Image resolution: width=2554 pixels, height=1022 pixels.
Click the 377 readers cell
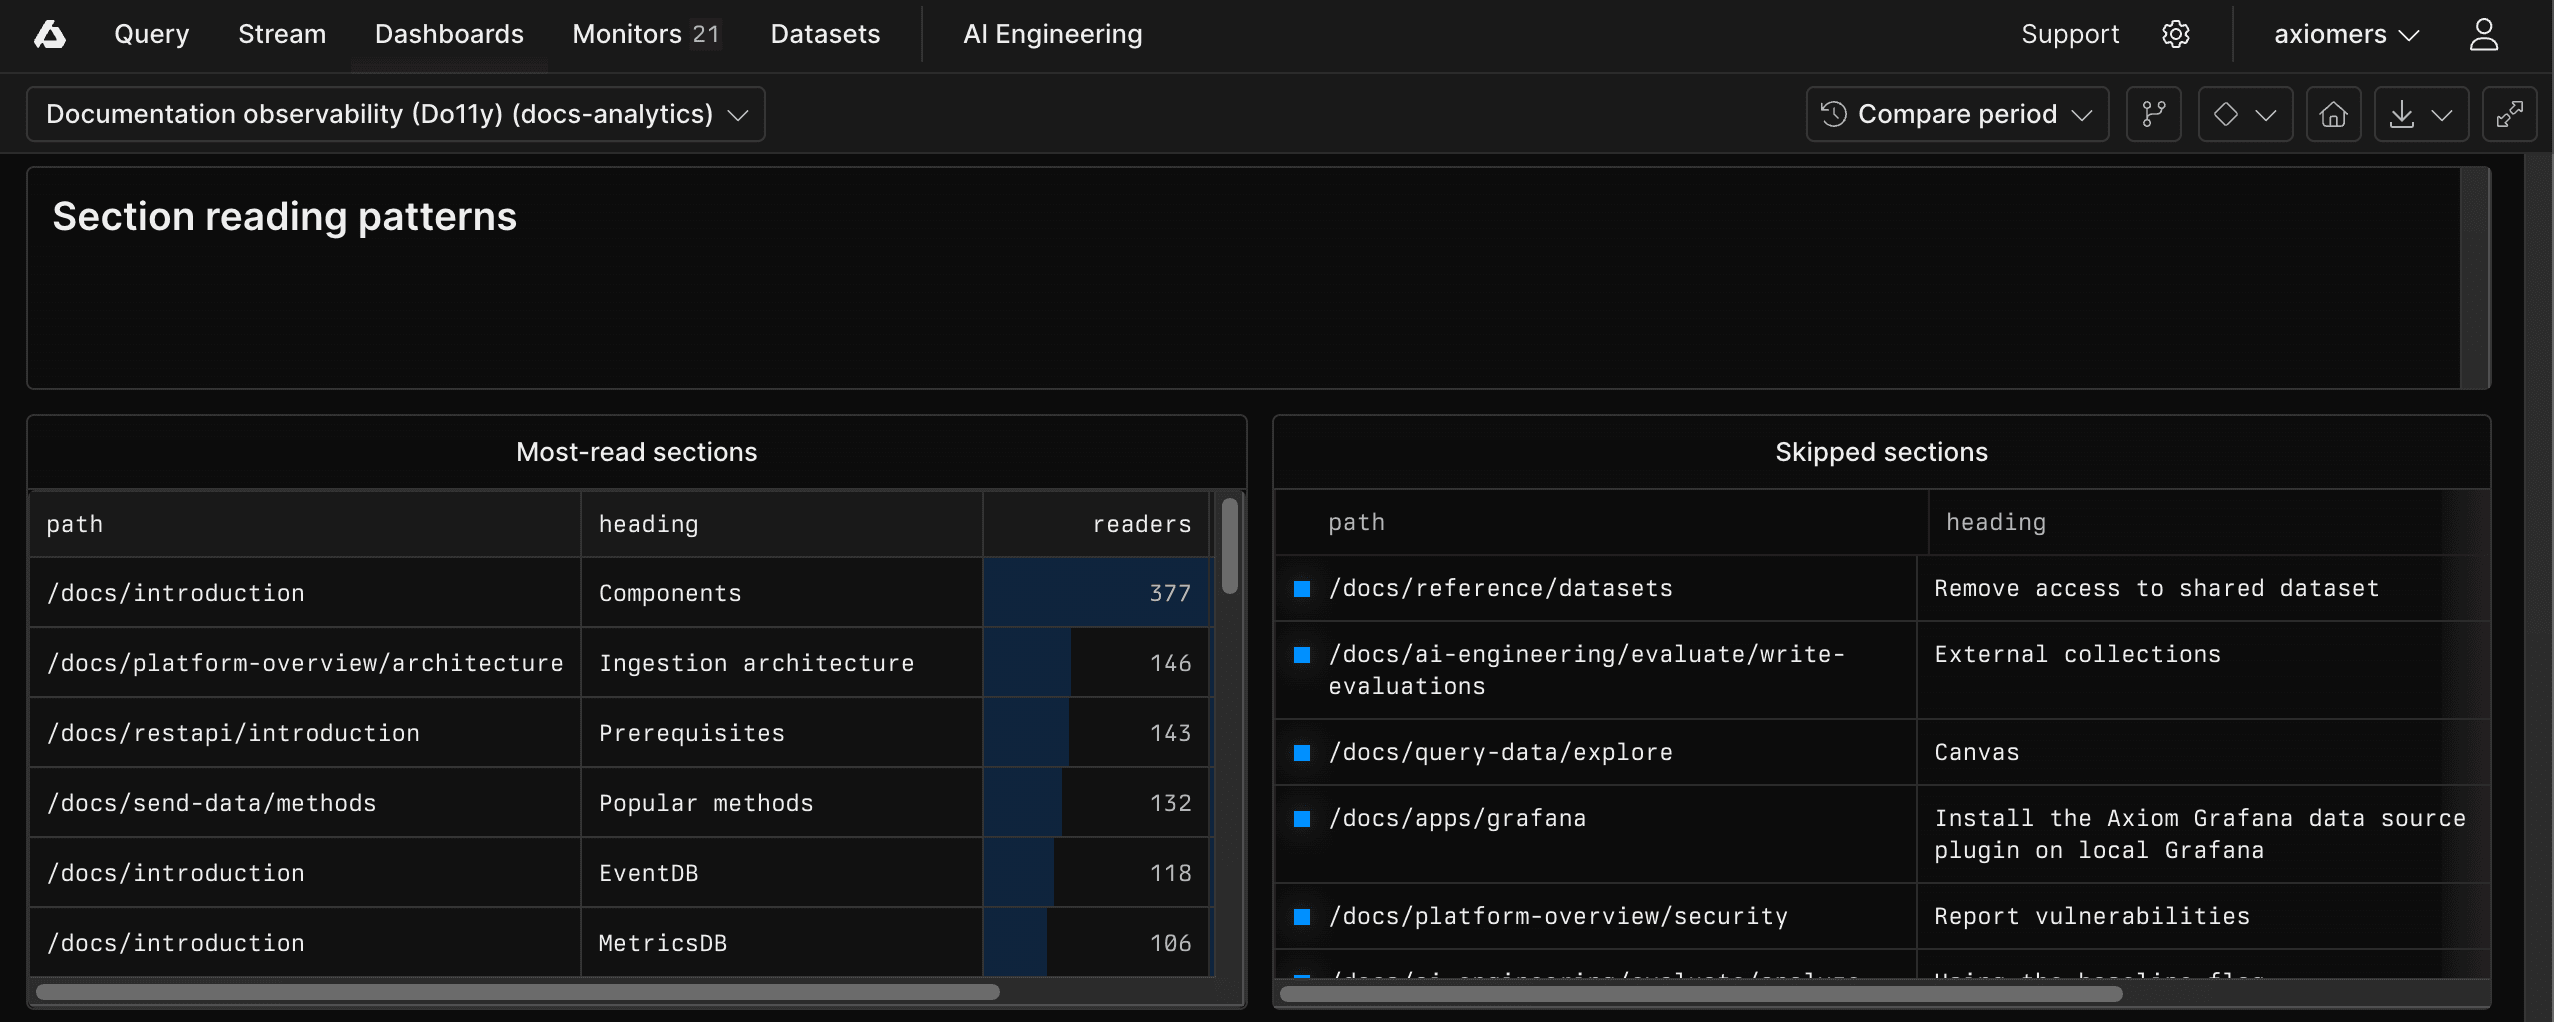tap(1097, 593)
